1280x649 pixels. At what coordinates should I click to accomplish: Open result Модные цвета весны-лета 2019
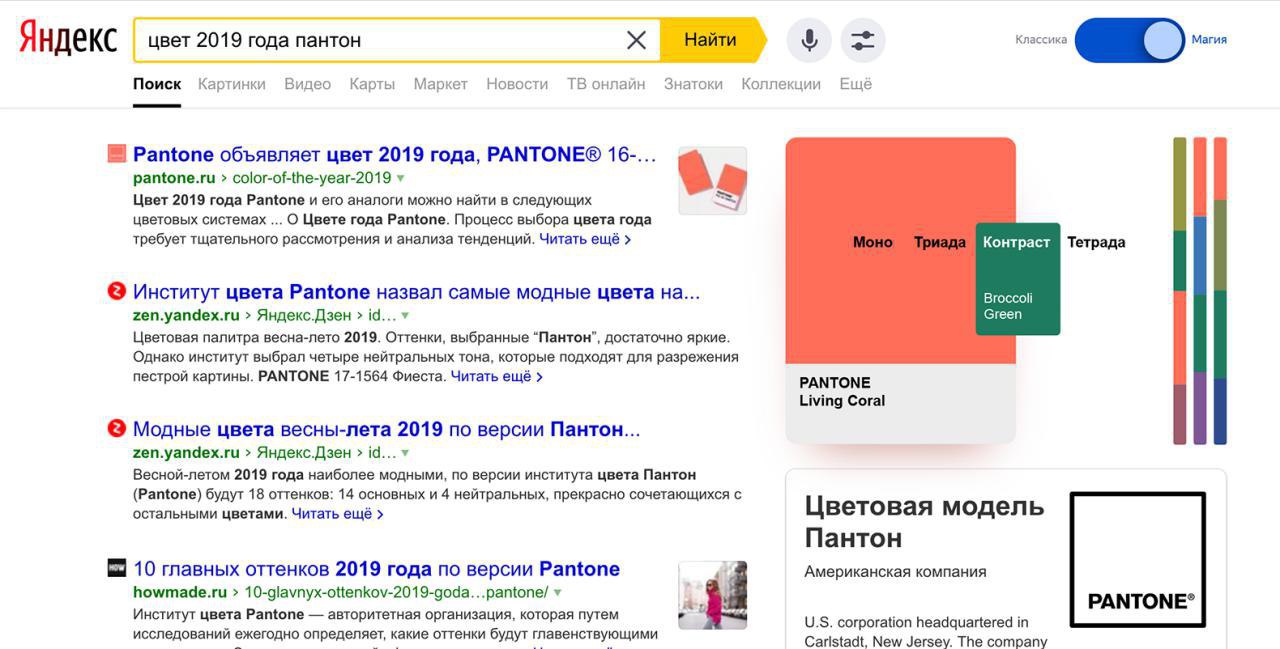pos(387,429)
